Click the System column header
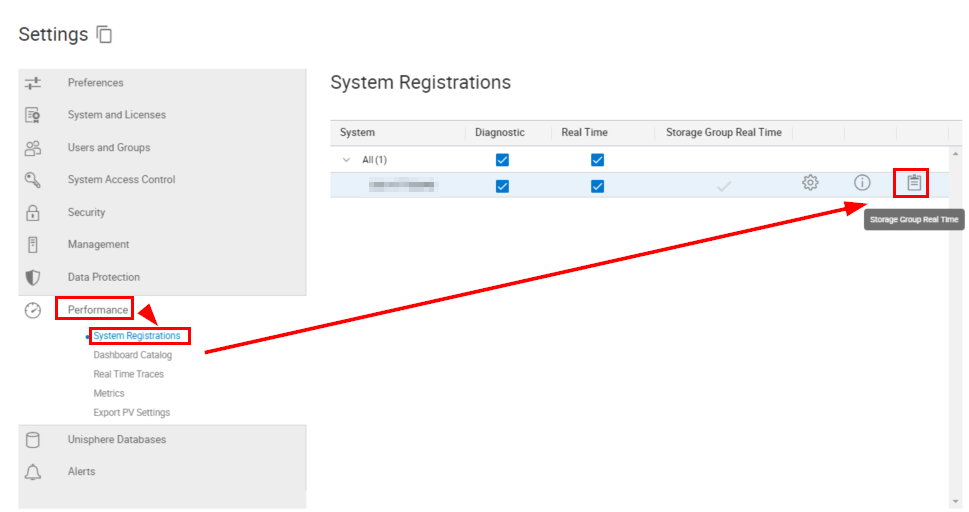Image resolution: width=969 pixels, height=512 pixels. (x=357, y=132)
